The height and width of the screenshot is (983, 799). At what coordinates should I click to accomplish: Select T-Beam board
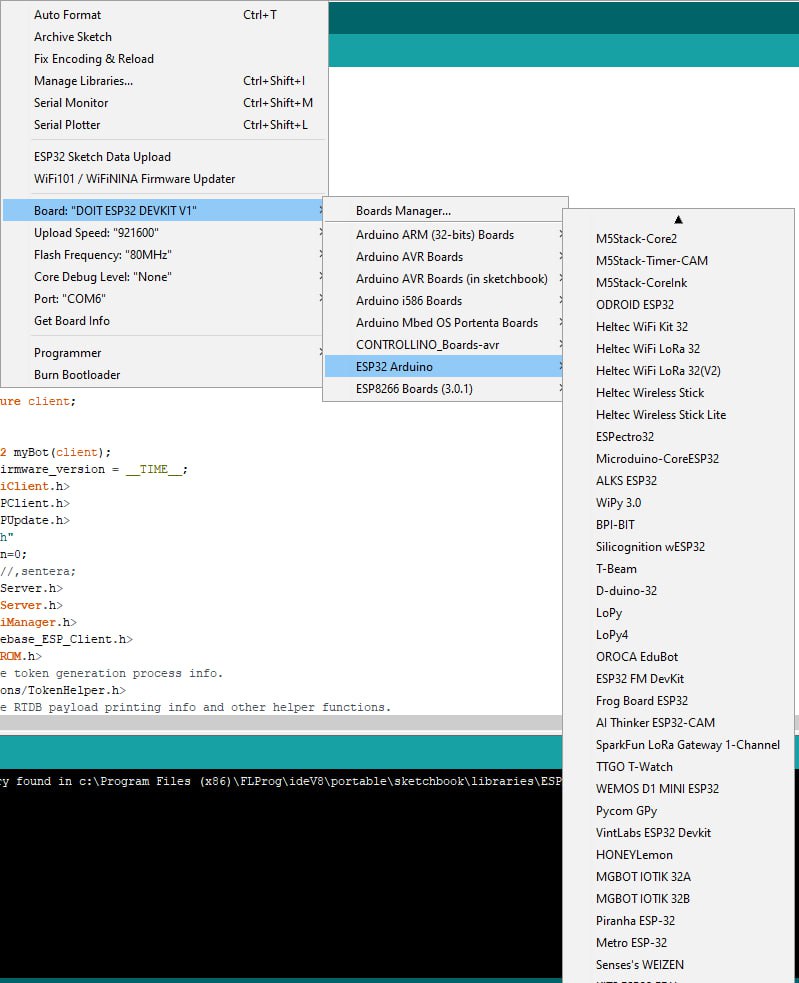pos(679,569)
